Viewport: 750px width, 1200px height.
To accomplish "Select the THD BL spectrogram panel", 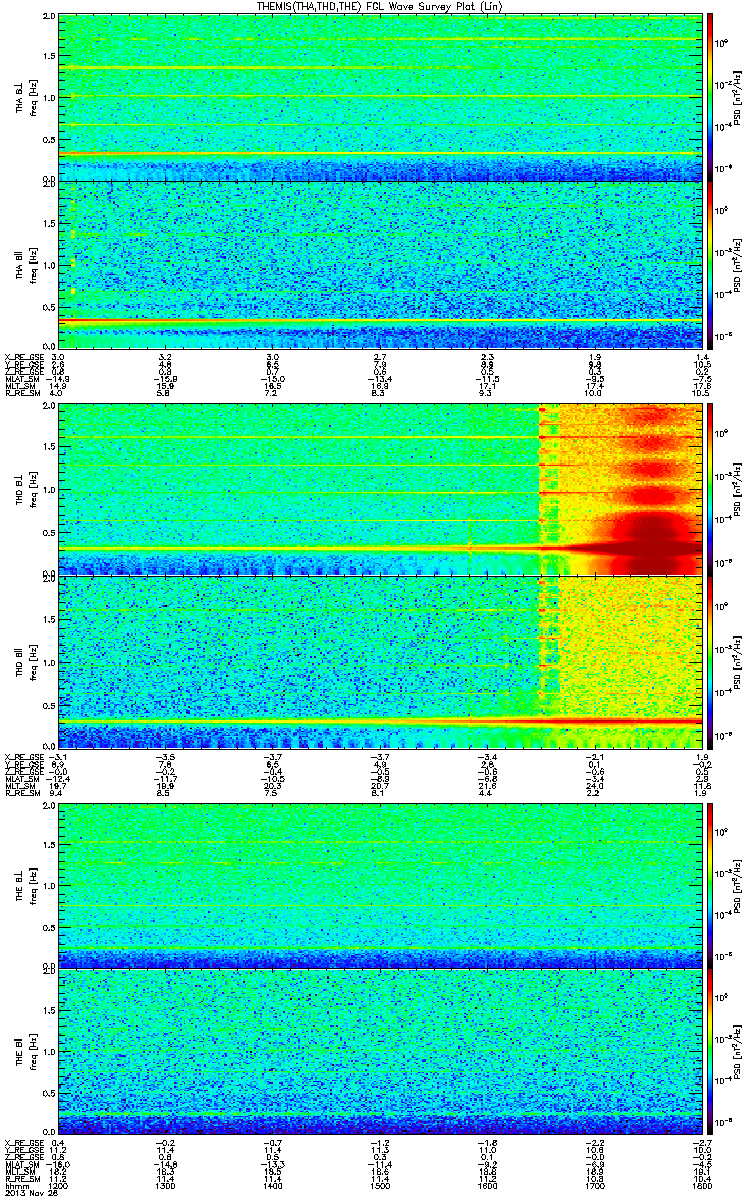I will (x=380, y=490).
